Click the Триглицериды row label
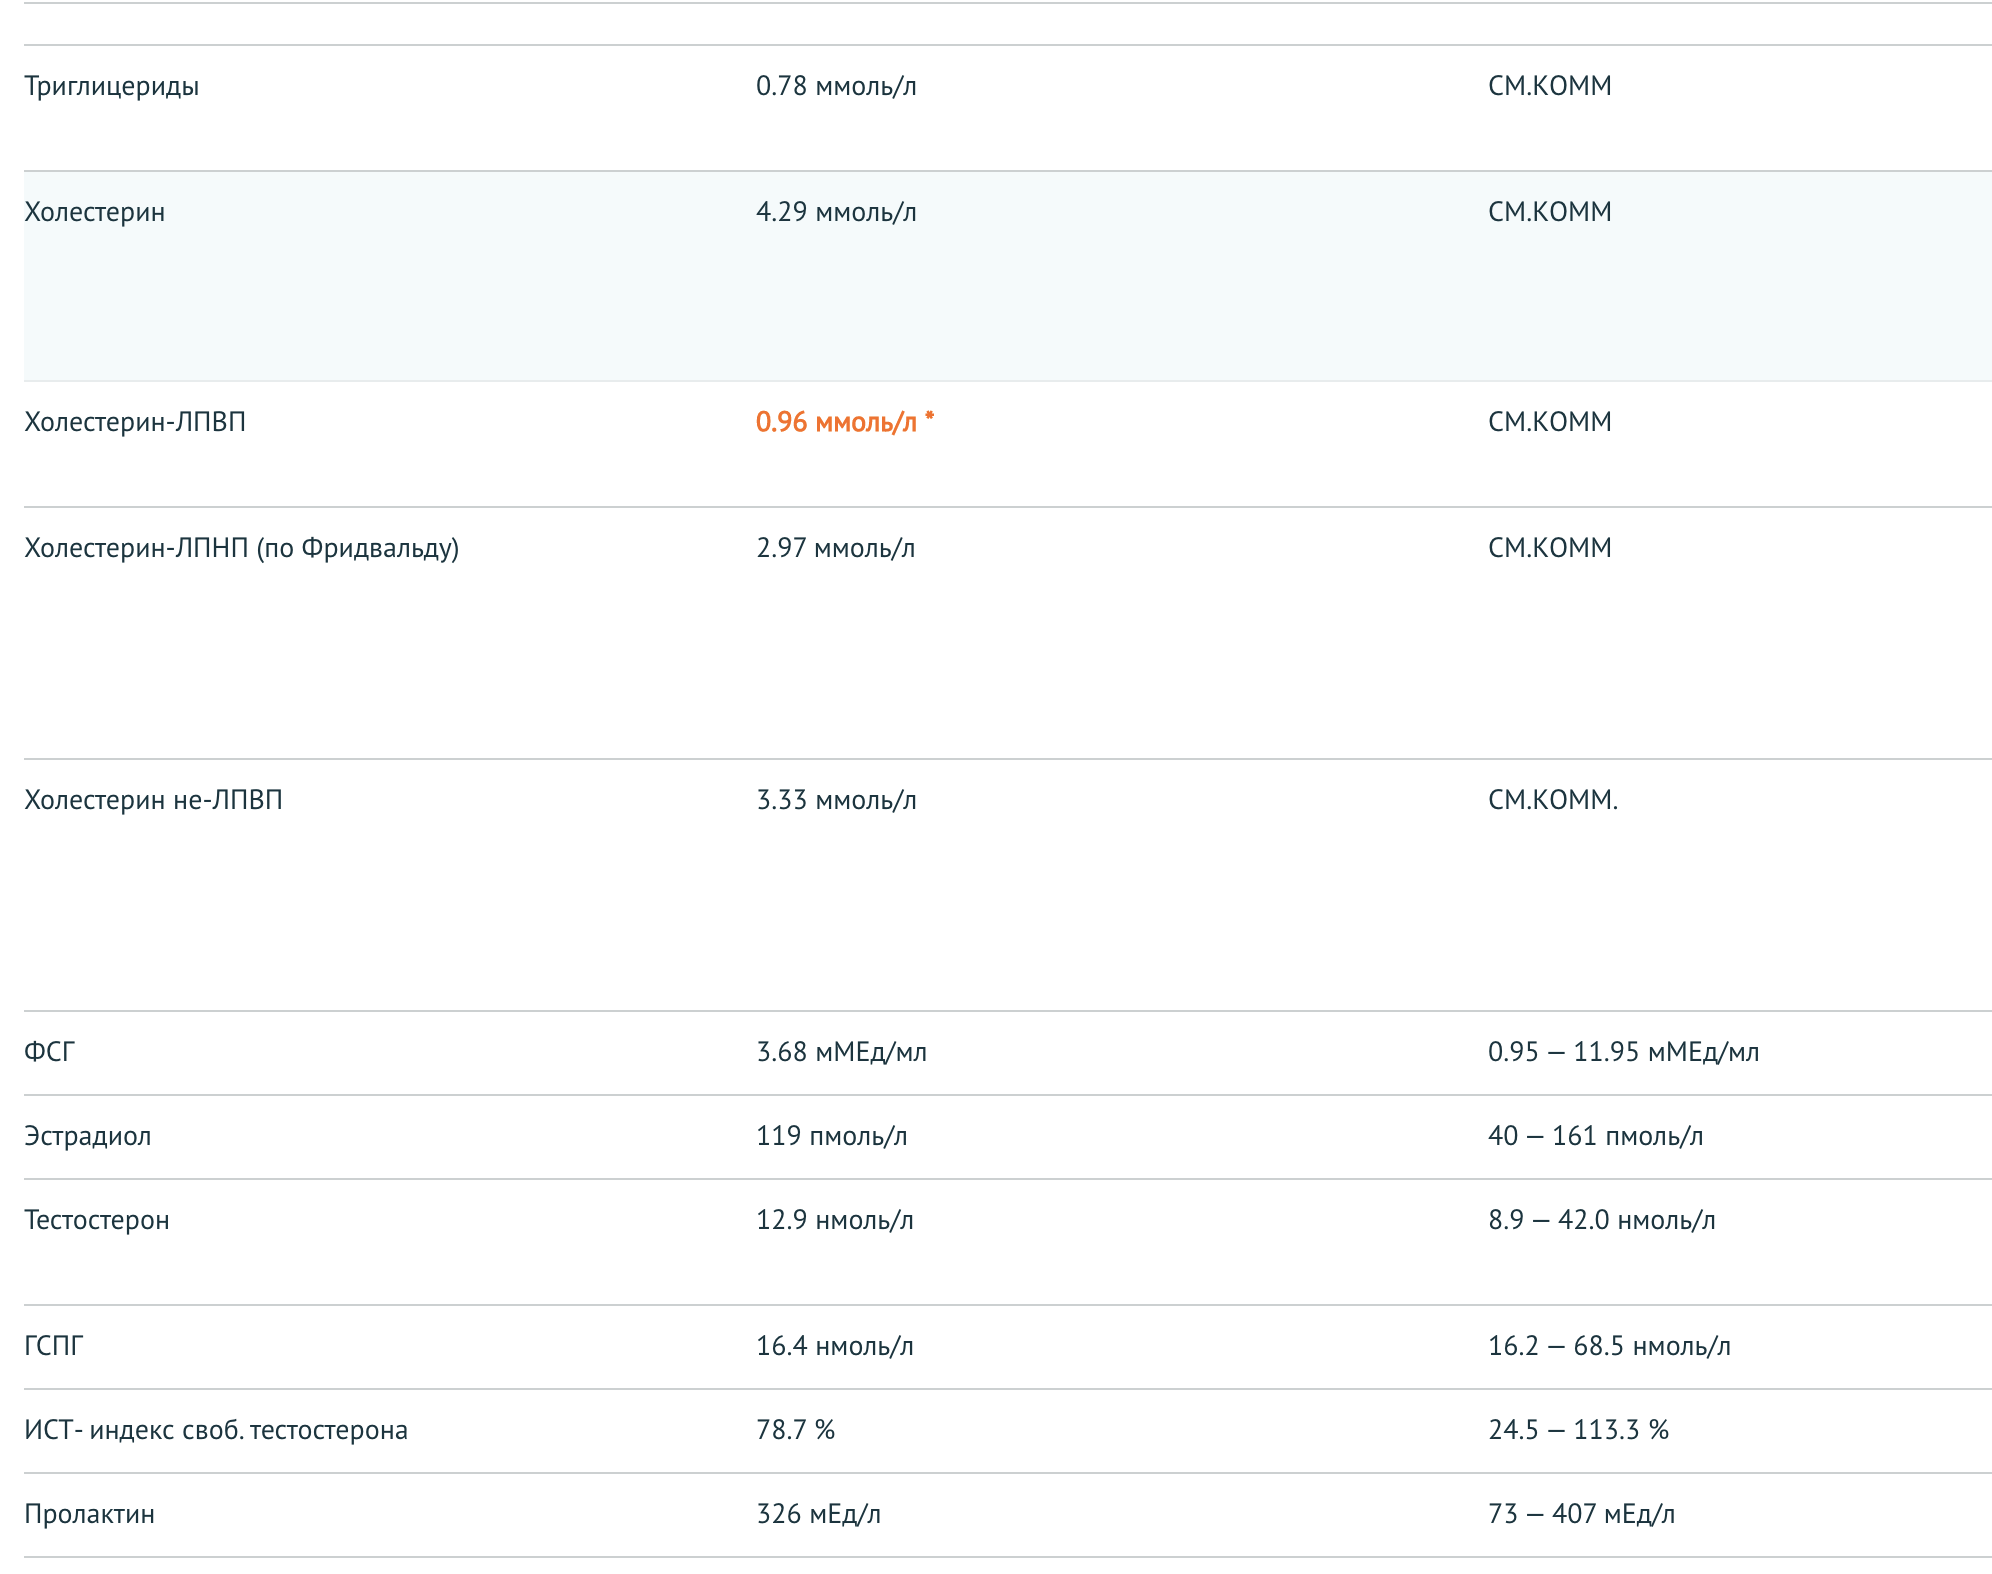This screenshot has width=1992, height=1574. click(x=111, y=86)
